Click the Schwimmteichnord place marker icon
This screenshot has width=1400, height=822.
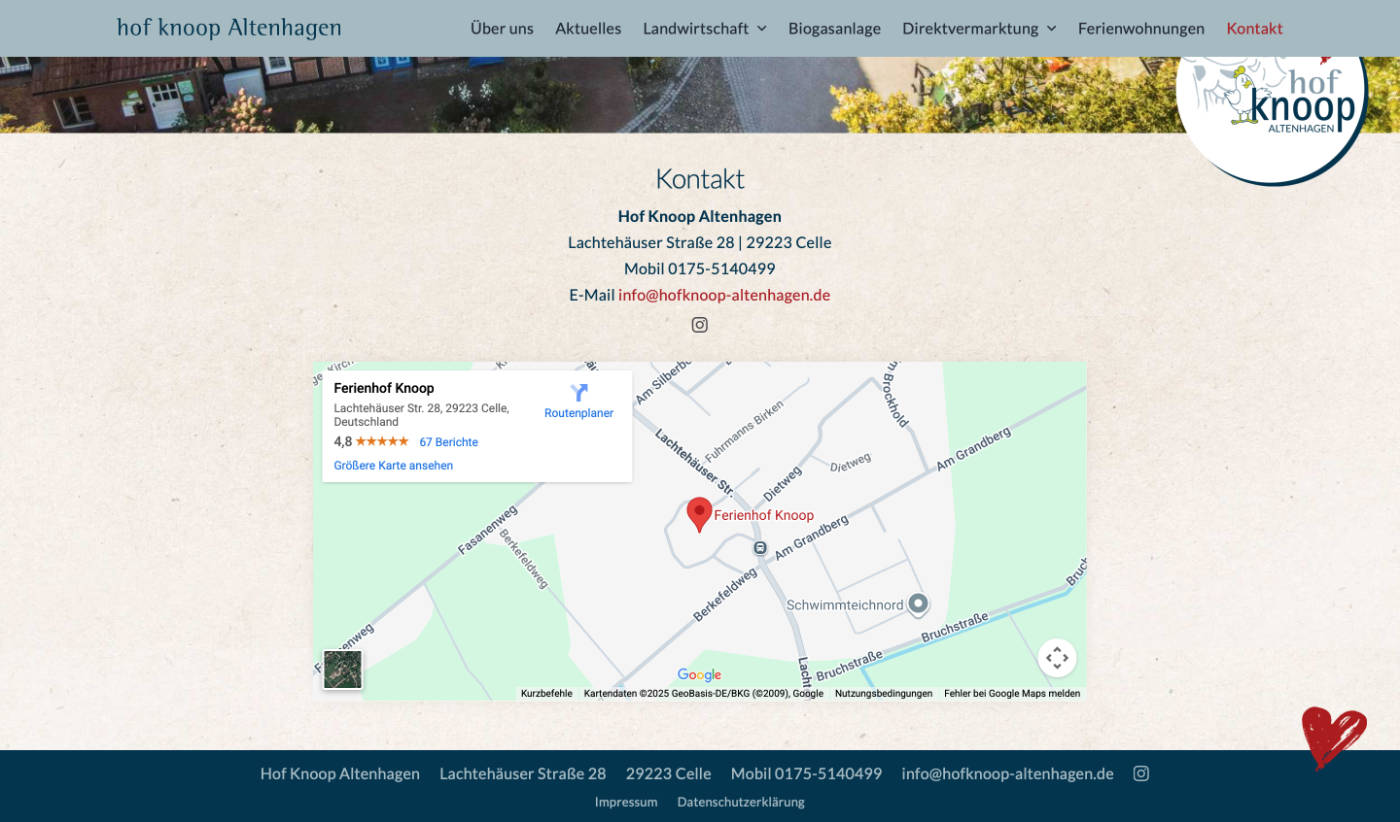coord(918,604)
